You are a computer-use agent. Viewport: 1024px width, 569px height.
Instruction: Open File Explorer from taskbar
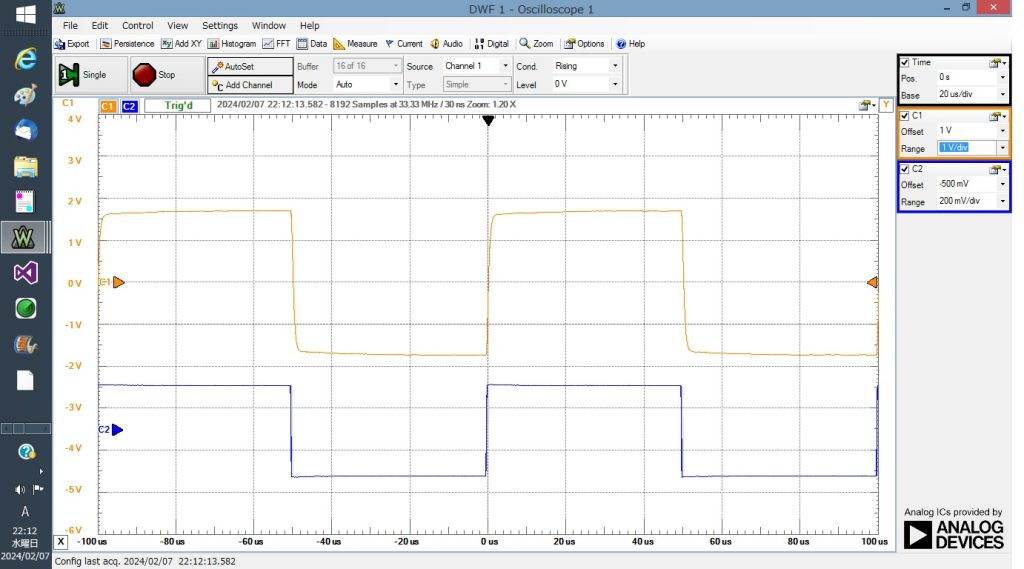pos(25,167)
